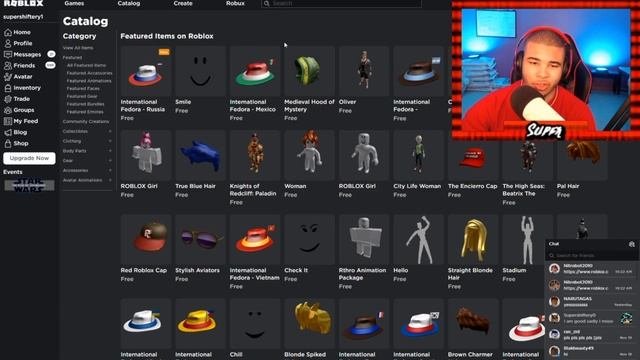Click the Search for friends field in Chat
This screenshot has height=360, width=640.
click(592, 256)
